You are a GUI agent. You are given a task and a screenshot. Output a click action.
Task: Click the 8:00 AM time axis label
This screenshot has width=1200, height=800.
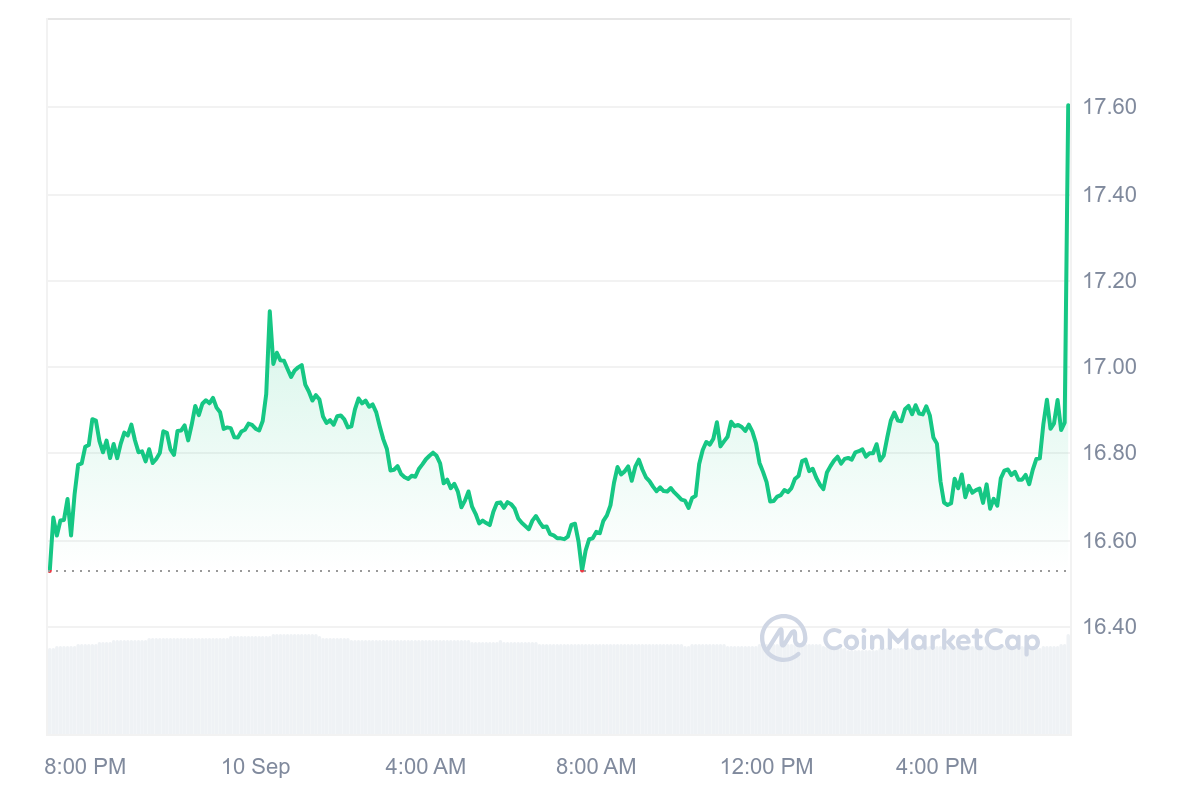tap(595, 767)
